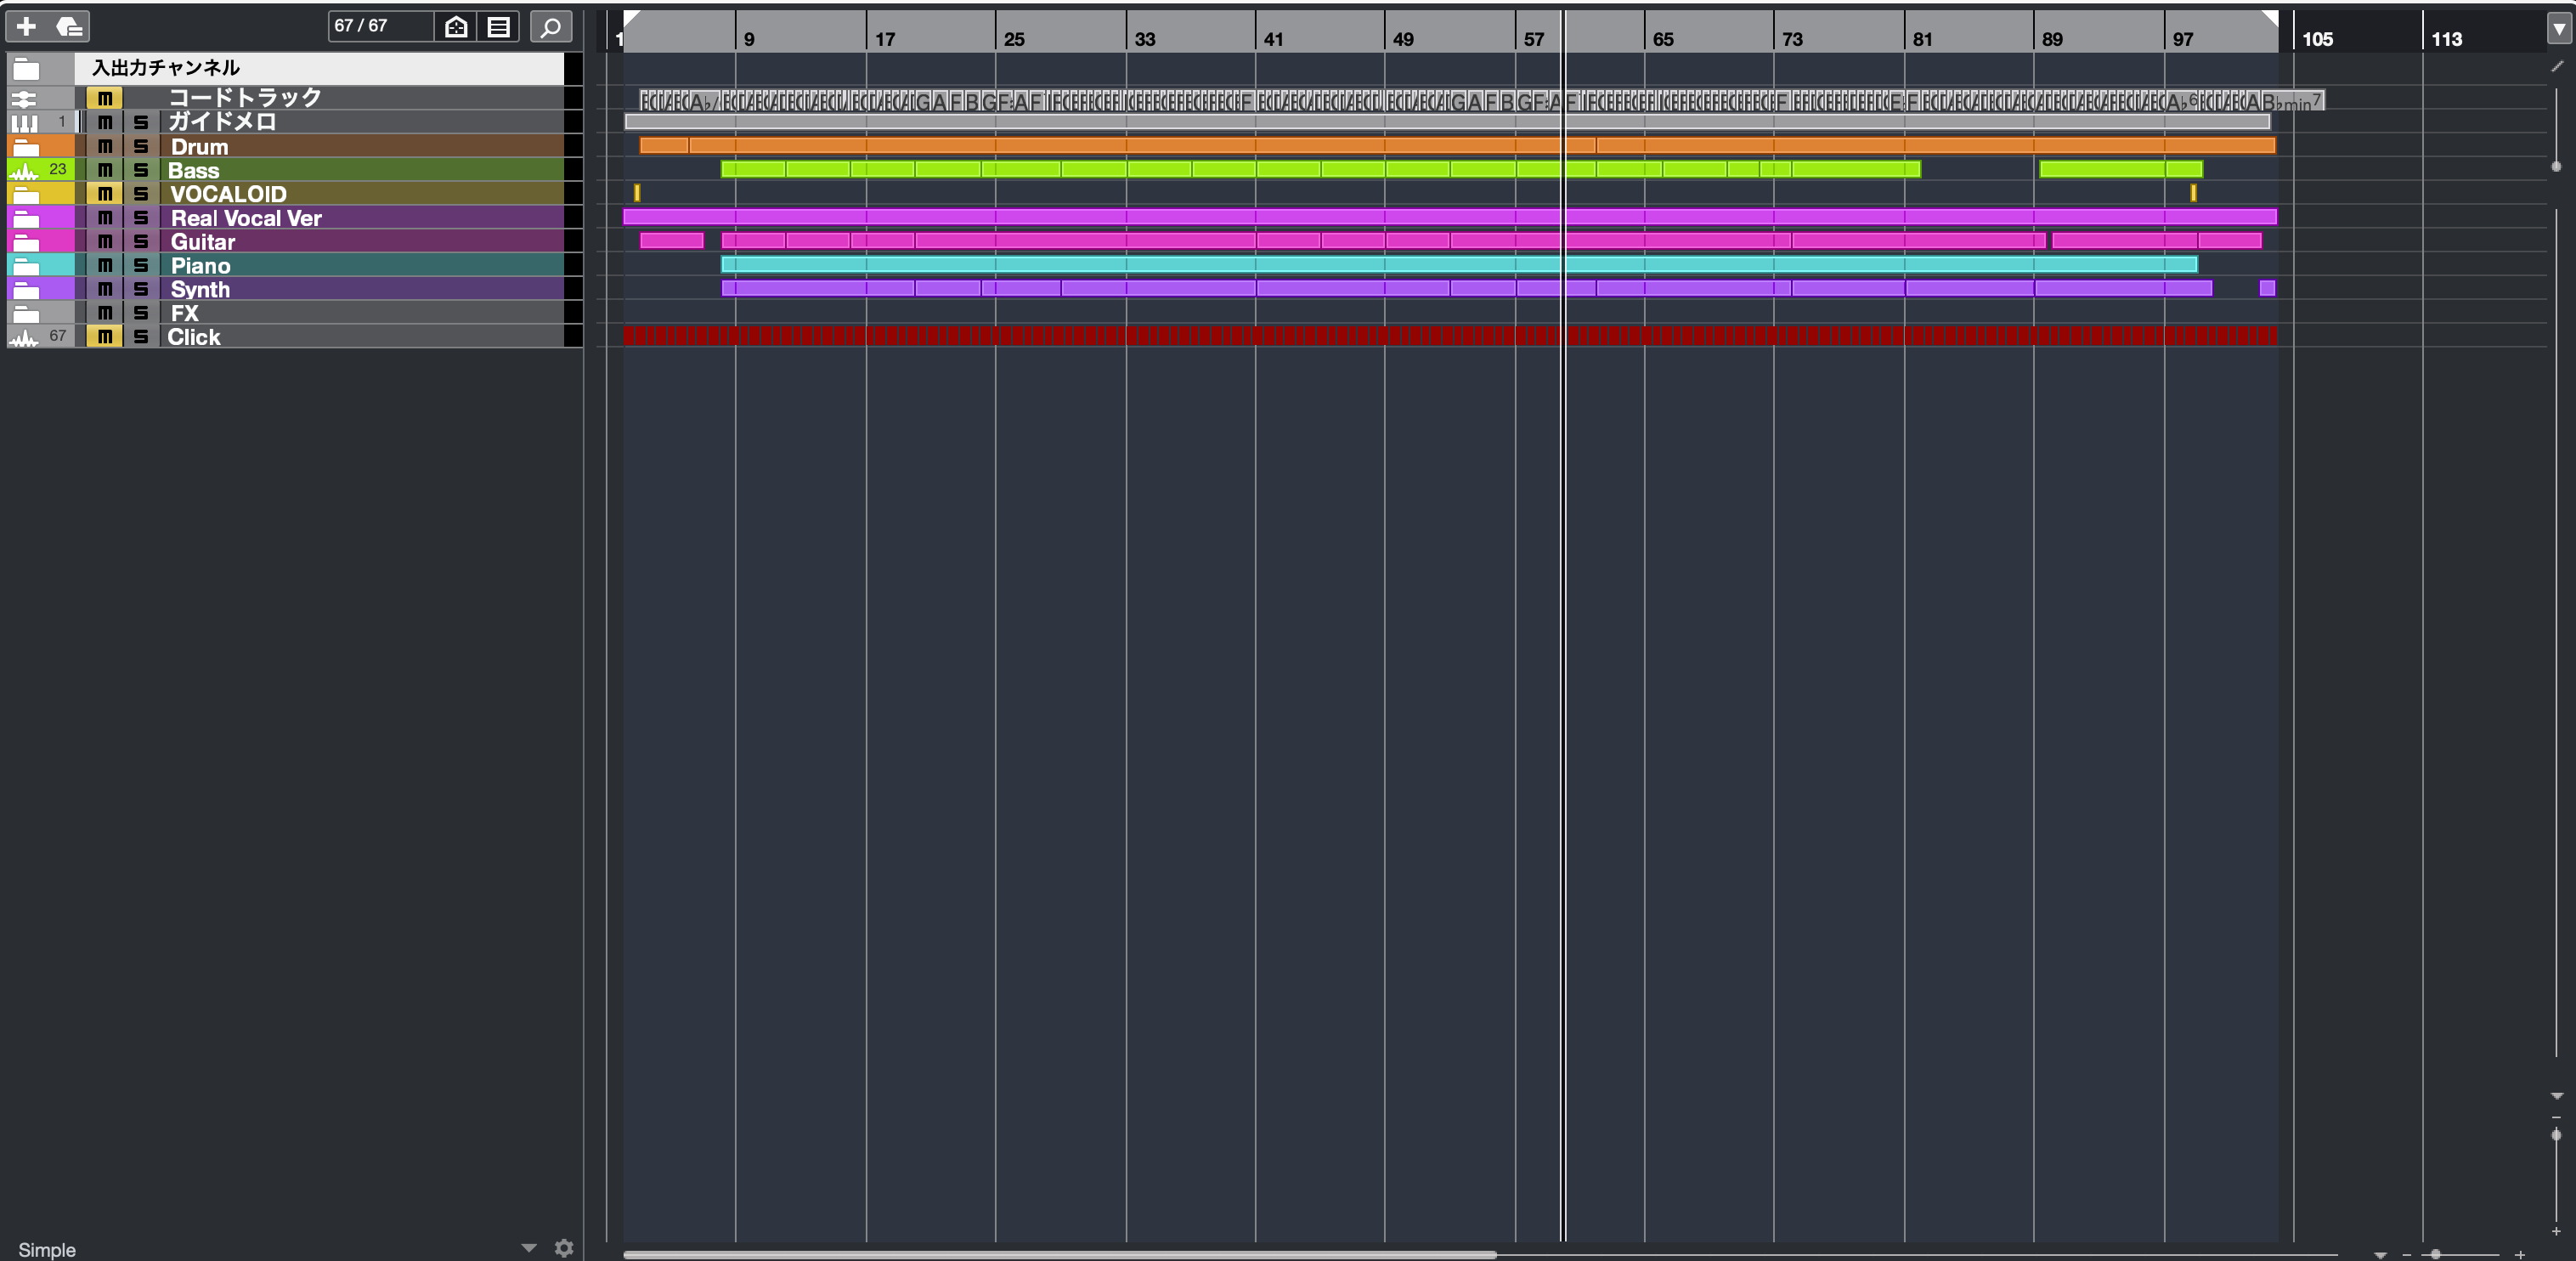Screen dimensions: 2576x1261
Task: Expand the Synth folder track
Action: click(x=26, y=289)
